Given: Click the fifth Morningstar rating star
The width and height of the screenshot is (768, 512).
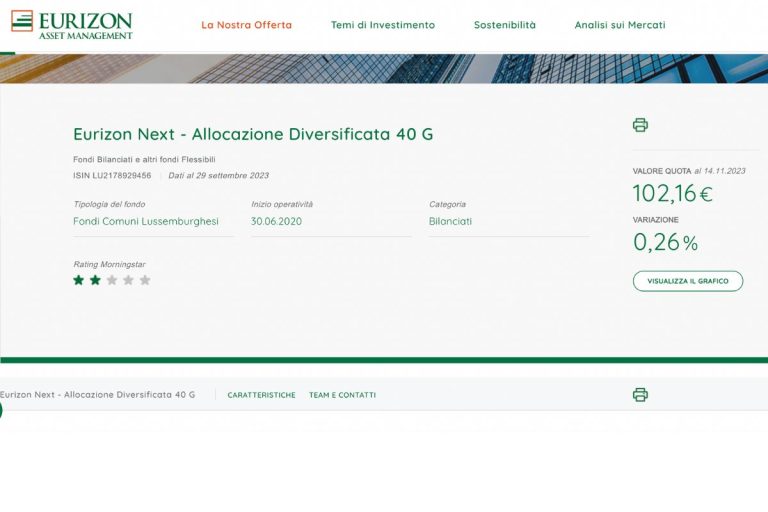Looking at the screenshot, I should (145, 280).
